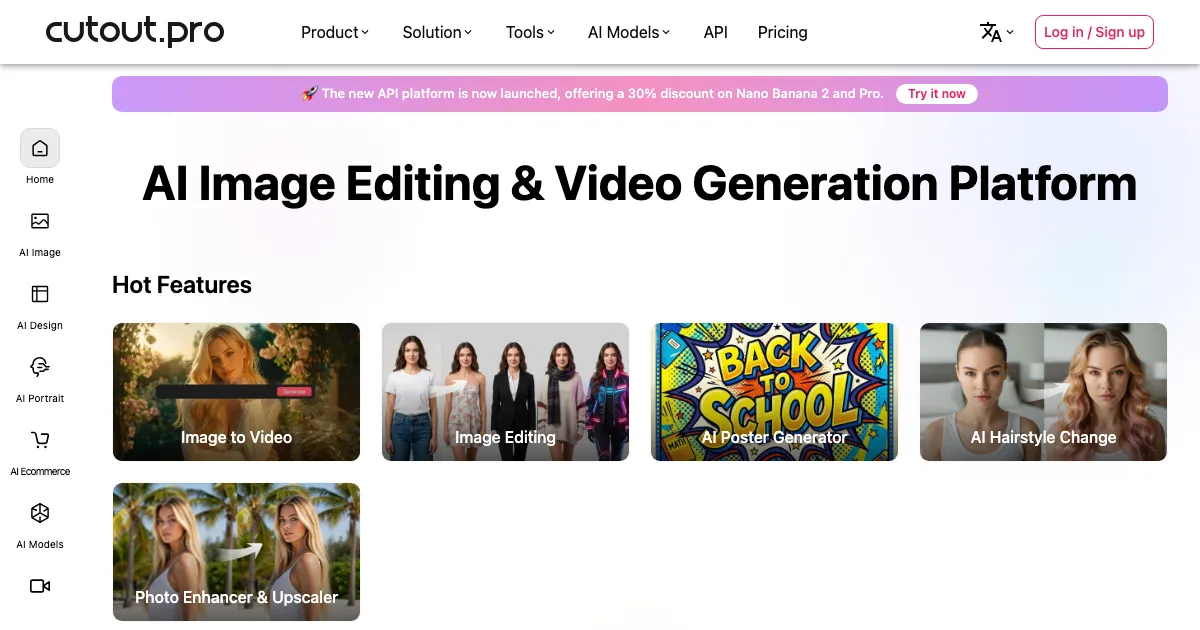Open the AI Models cube icon

pyautogui.click(x=40, y=513)
